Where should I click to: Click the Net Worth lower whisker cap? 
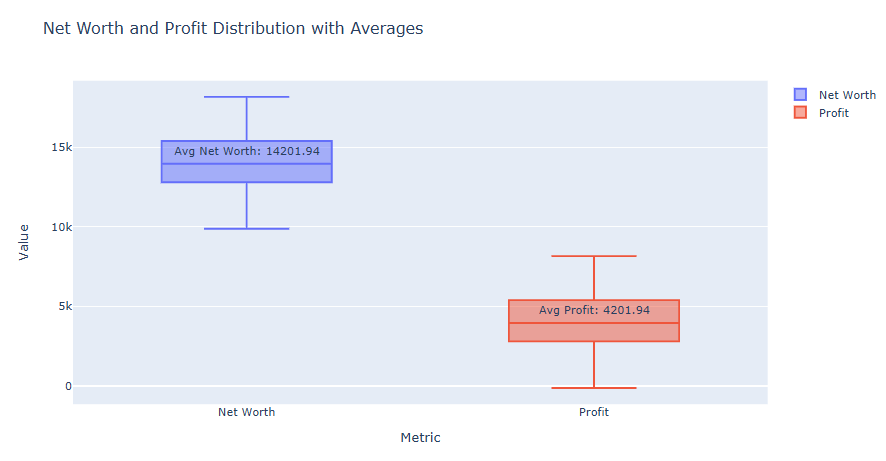[x=246, y=229]
